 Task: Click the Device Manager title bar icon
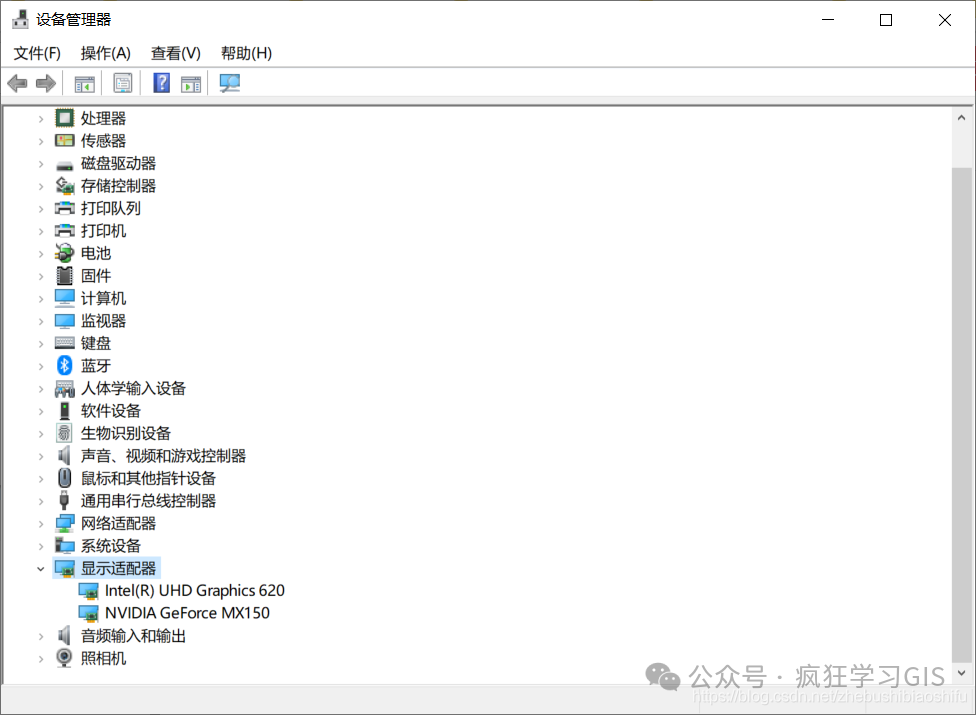(x=20, y=19)
